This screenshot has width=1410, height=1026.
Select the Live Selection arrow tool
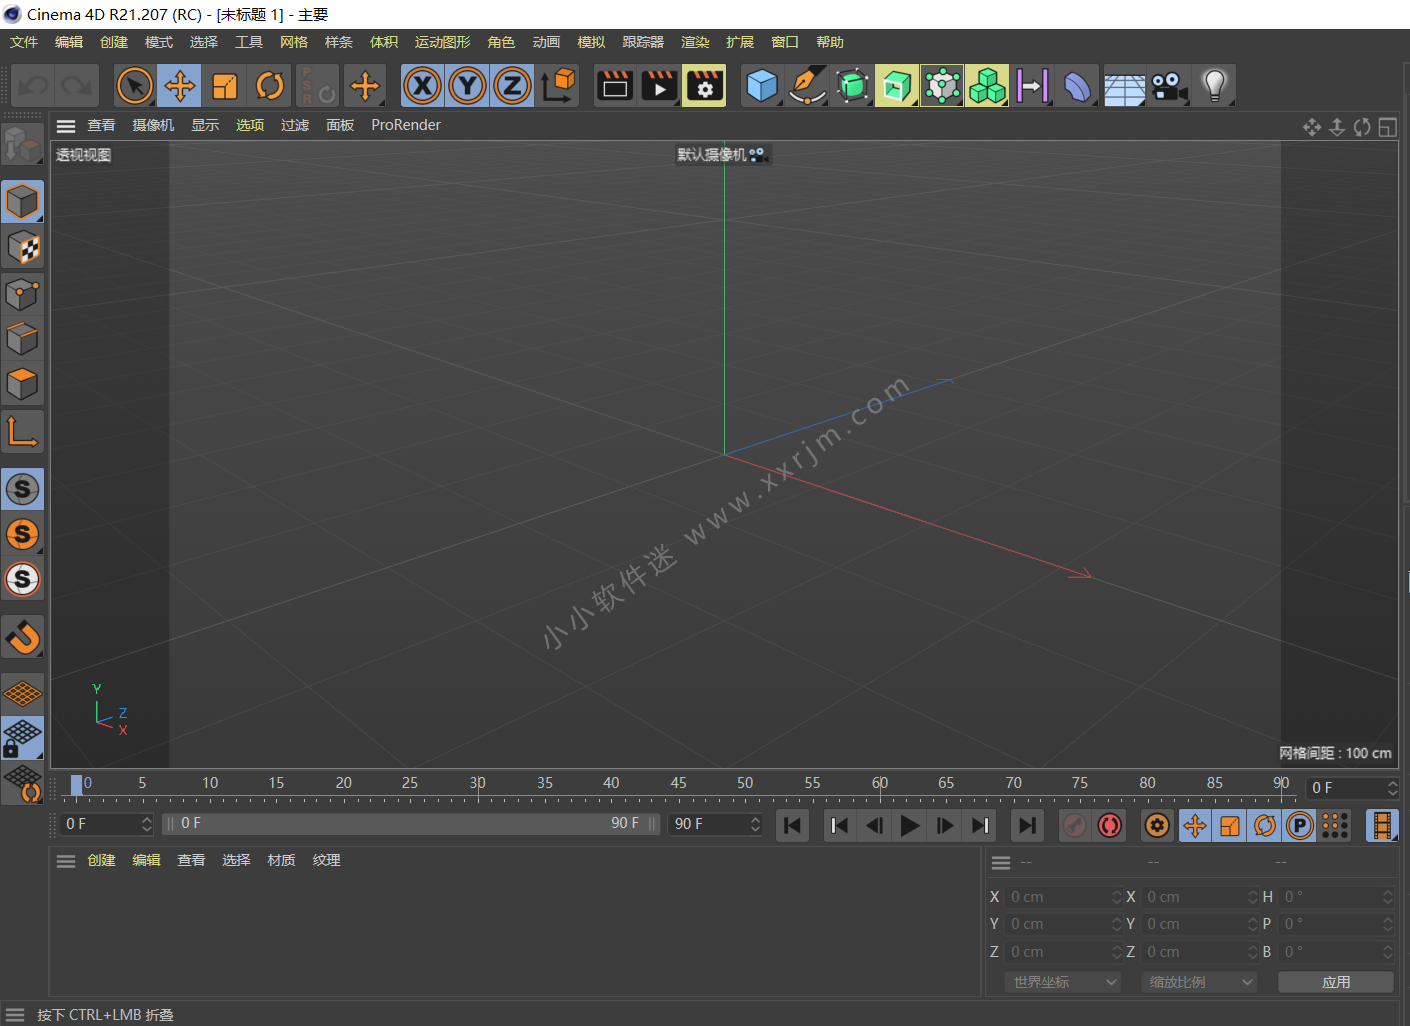coord(135,86)
